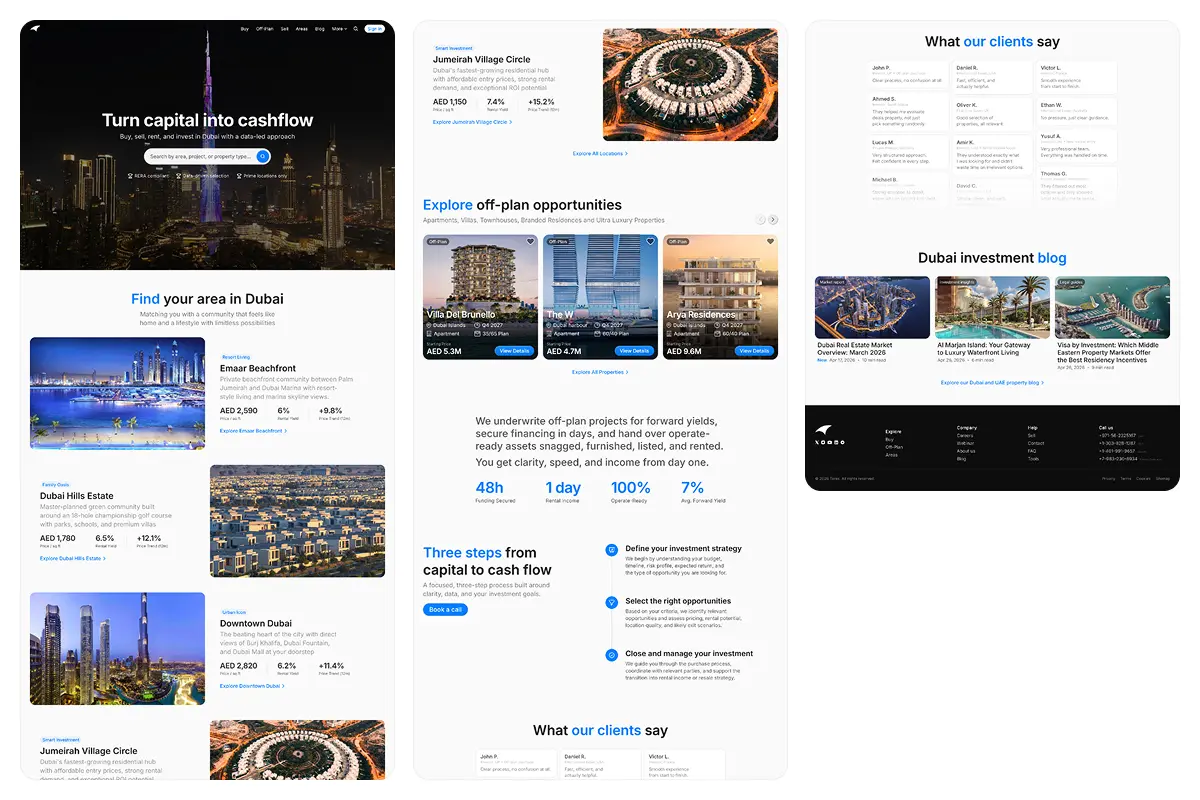
Task: Click the RERA compliant badge icon
Action: pos(131,175)
